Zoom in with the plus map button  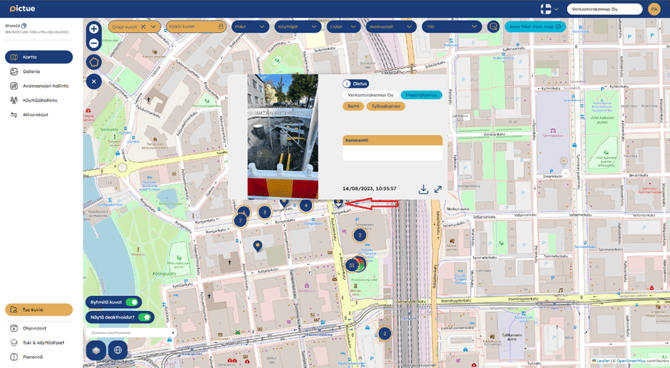click(94, 29)
